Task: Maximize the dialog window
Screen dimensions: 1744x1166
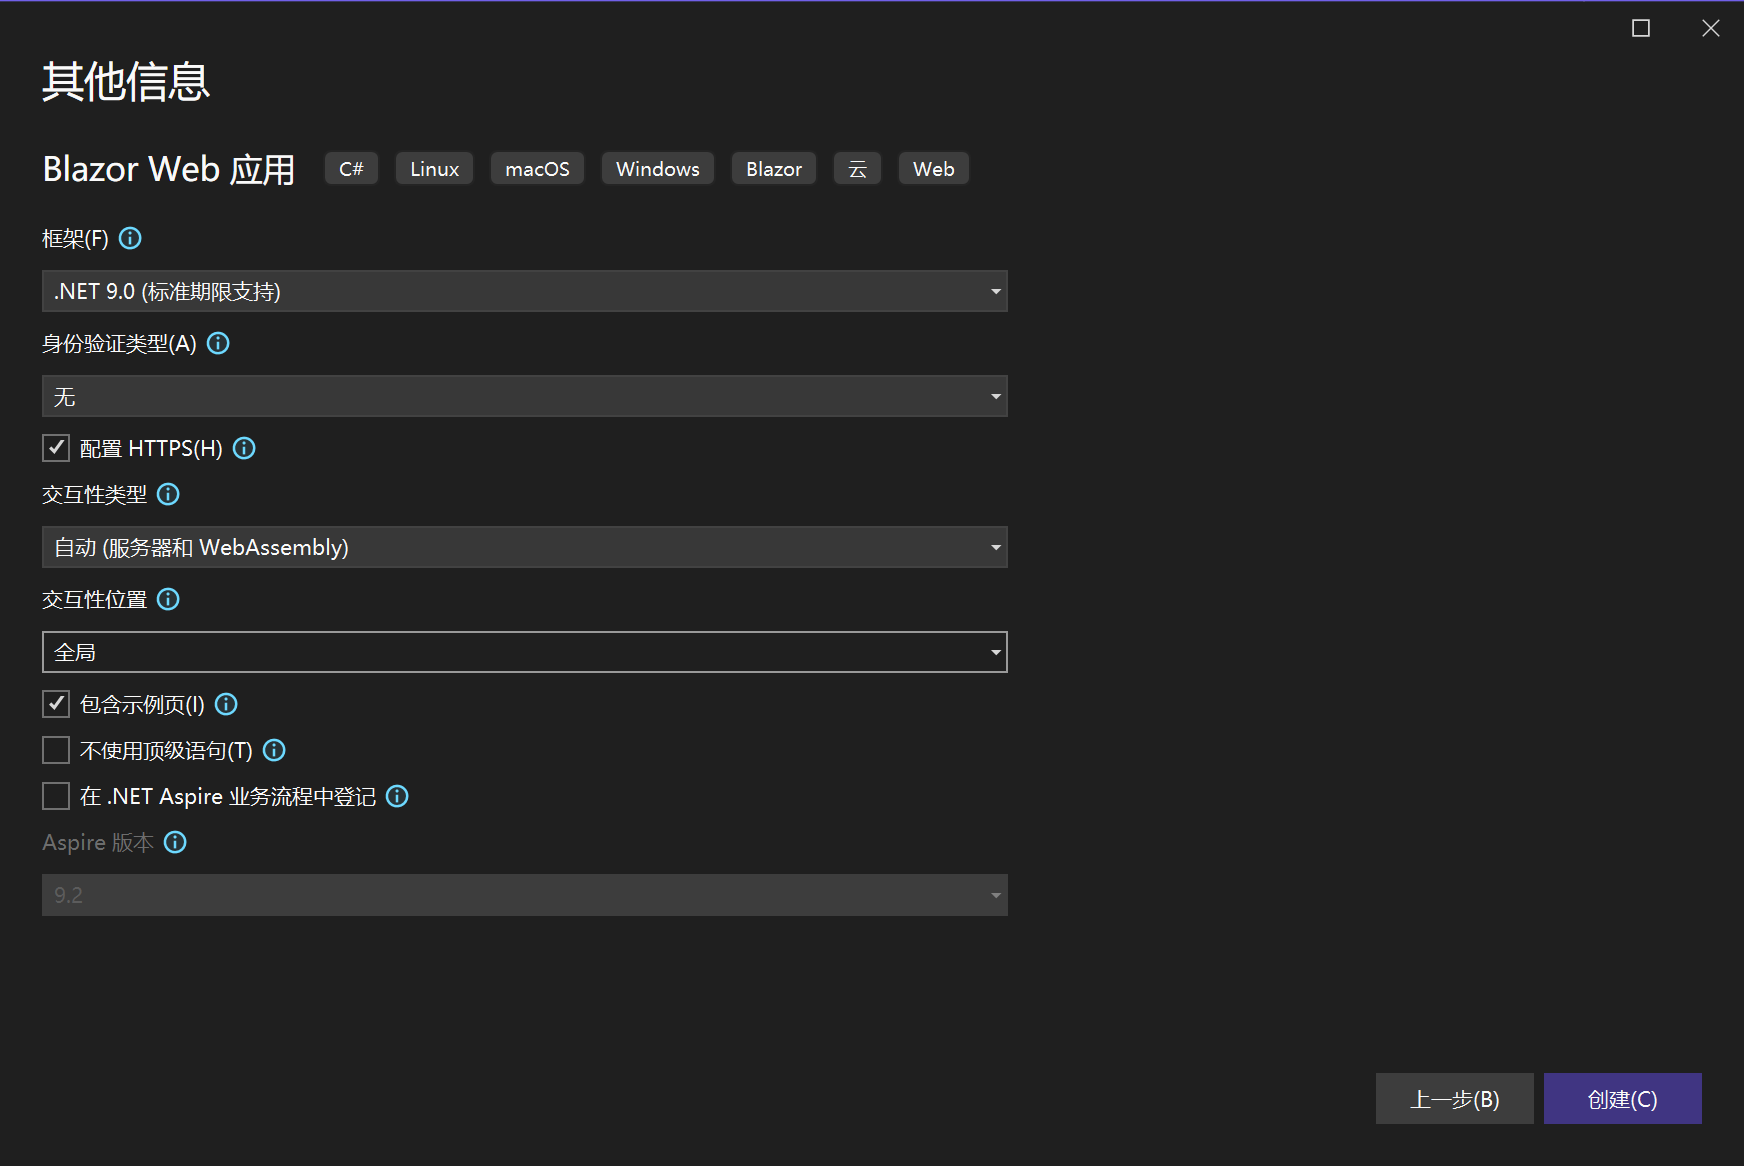Action: point(1641,28)
